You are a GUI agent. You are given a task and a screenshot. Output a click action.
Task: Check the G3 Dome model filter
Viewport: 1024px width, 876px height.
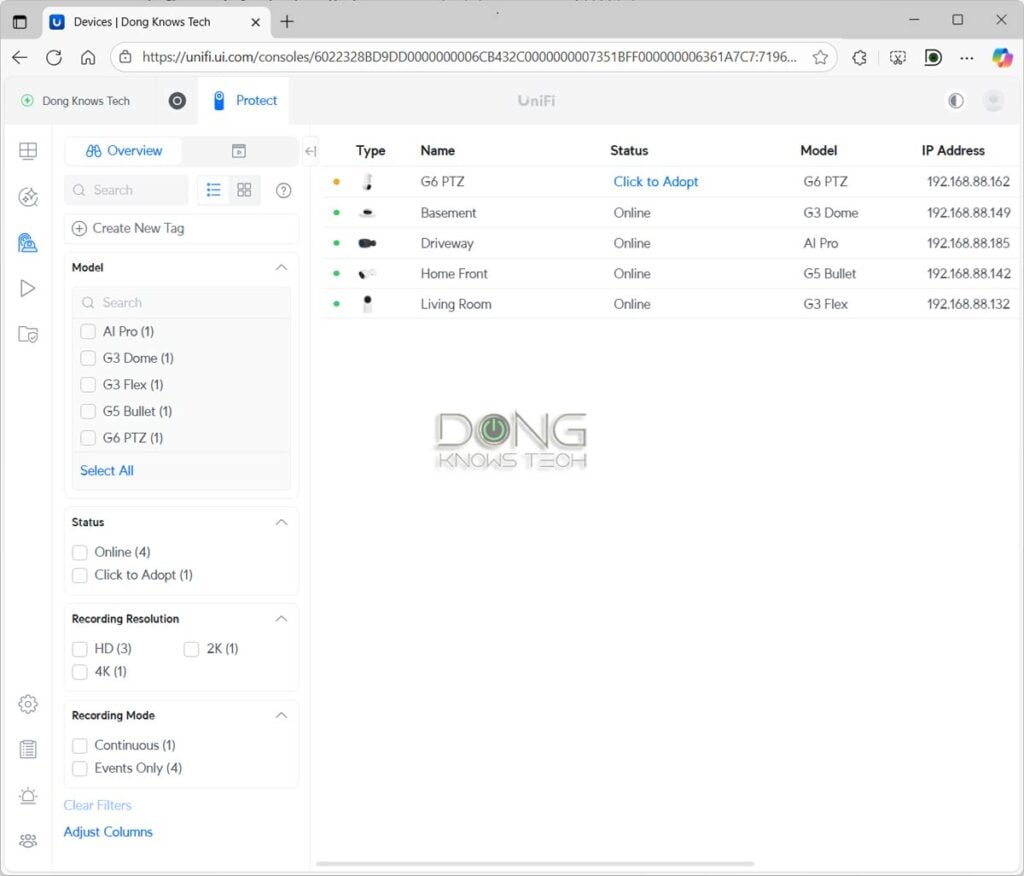click(x=88, y=358)
